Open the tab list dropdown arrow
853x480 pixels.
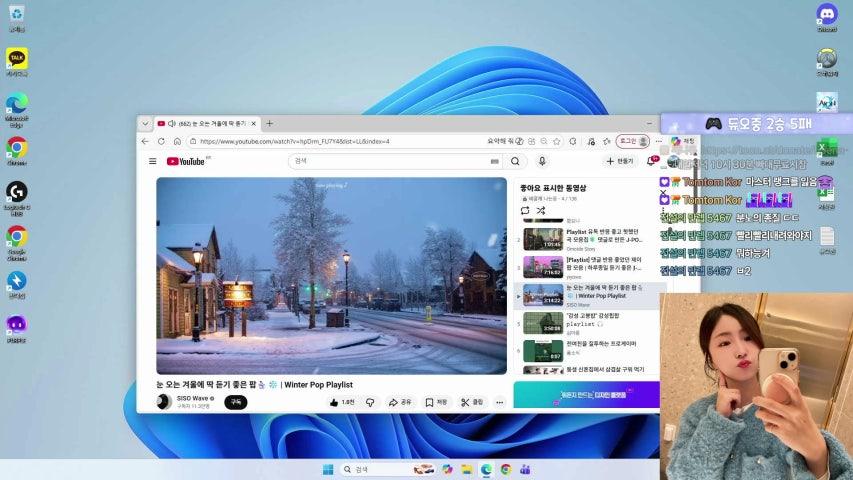pyautogui.click(x=145, y=123)
